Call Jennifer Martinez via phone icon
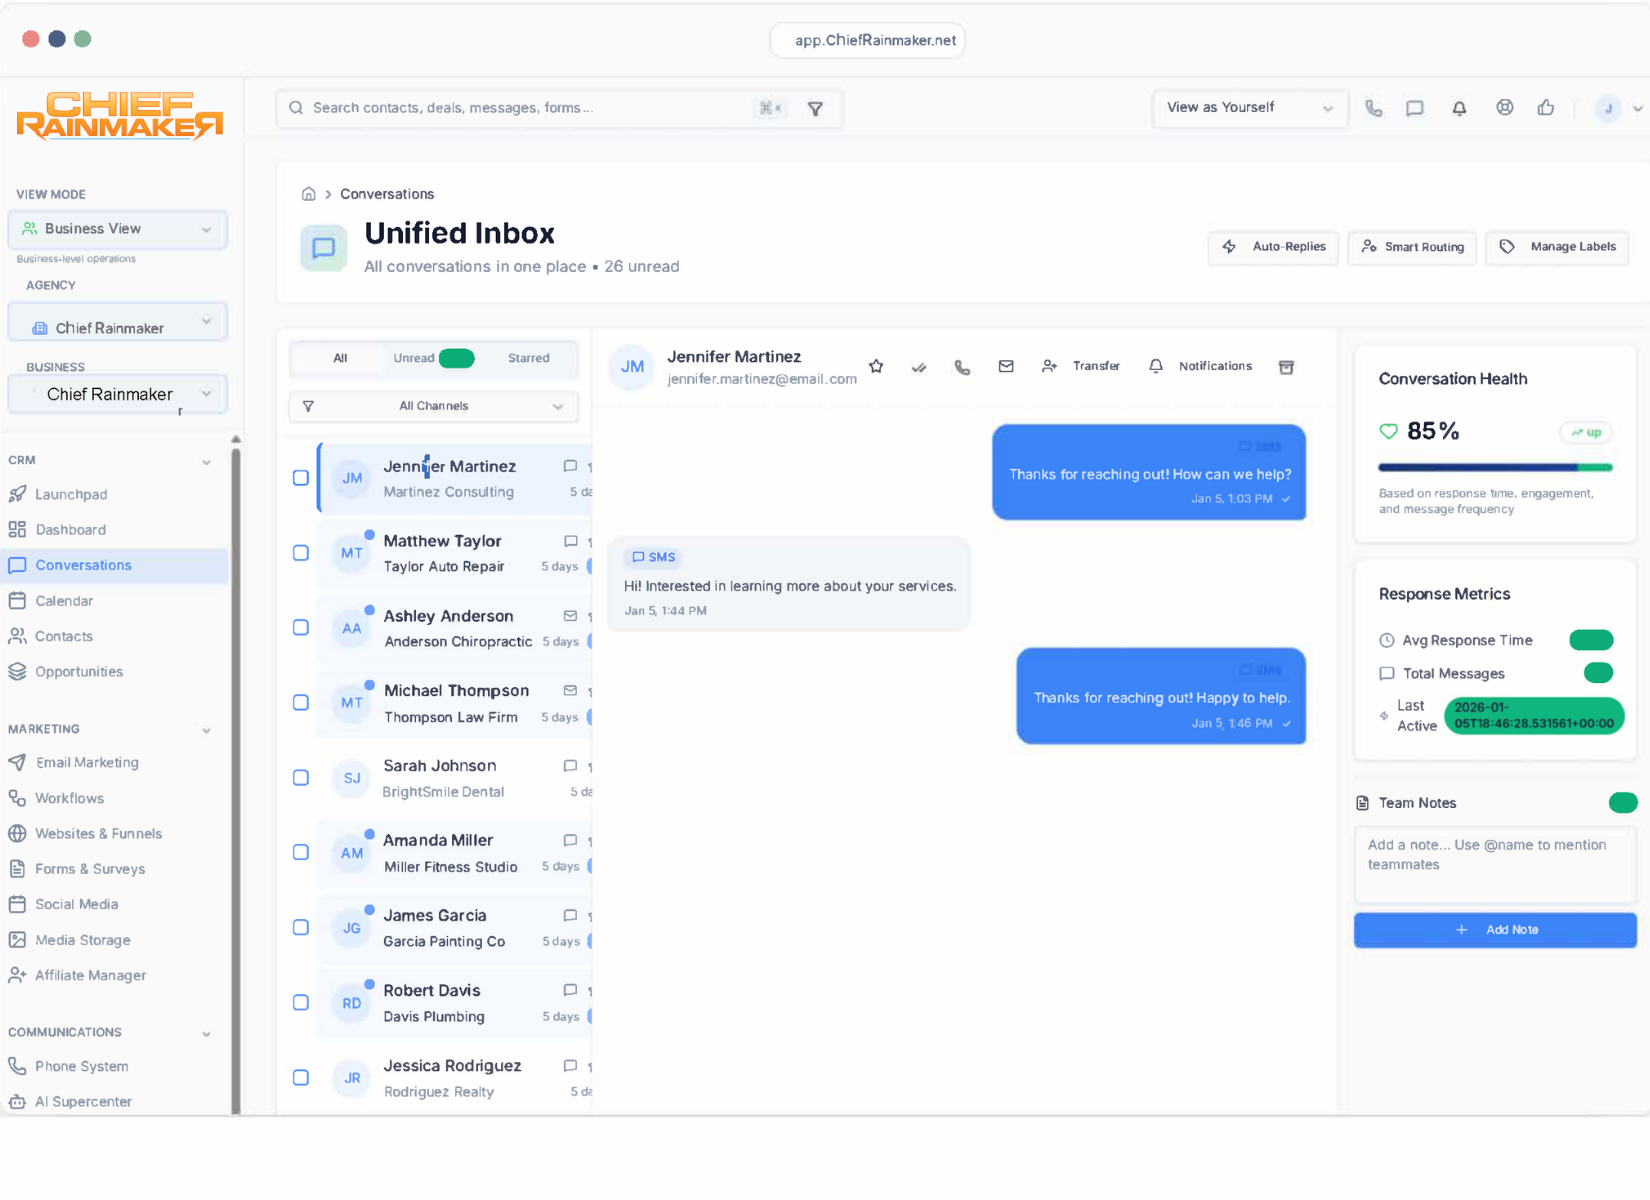 tap(962, 367)
